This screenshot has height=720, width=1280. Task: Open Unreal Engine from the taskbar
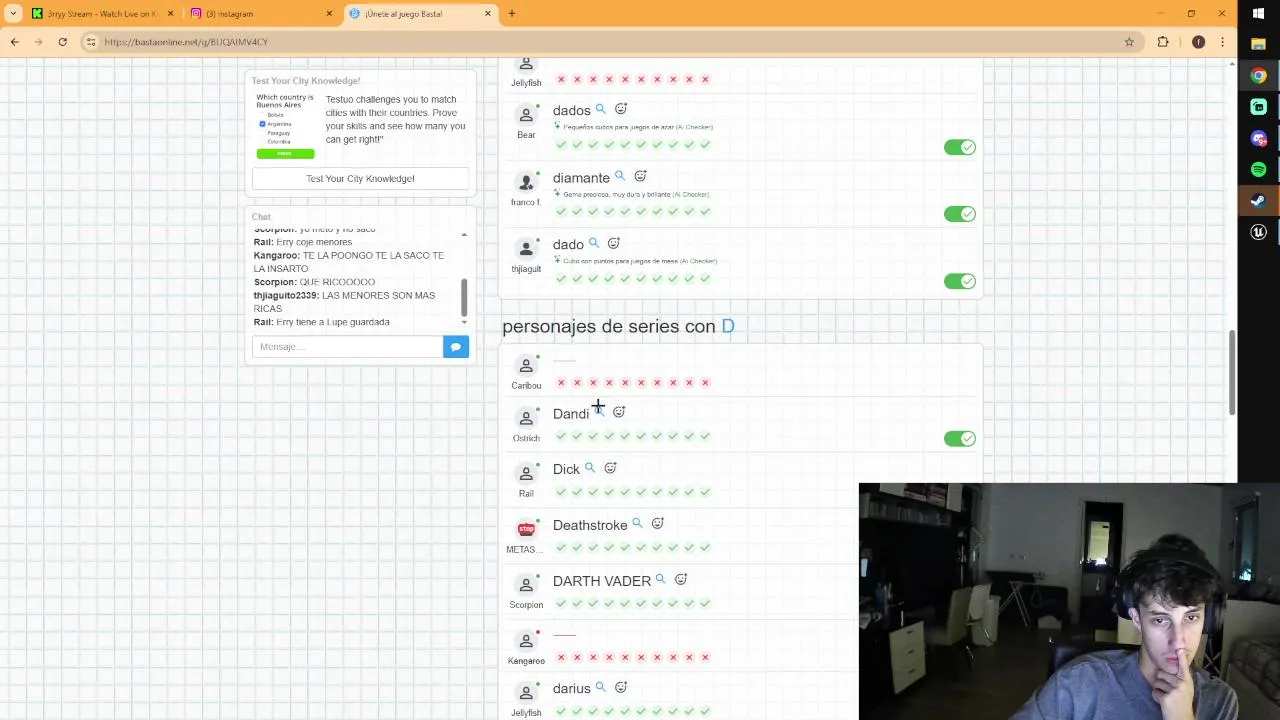pyautogui.click(x=1259, y=232)
